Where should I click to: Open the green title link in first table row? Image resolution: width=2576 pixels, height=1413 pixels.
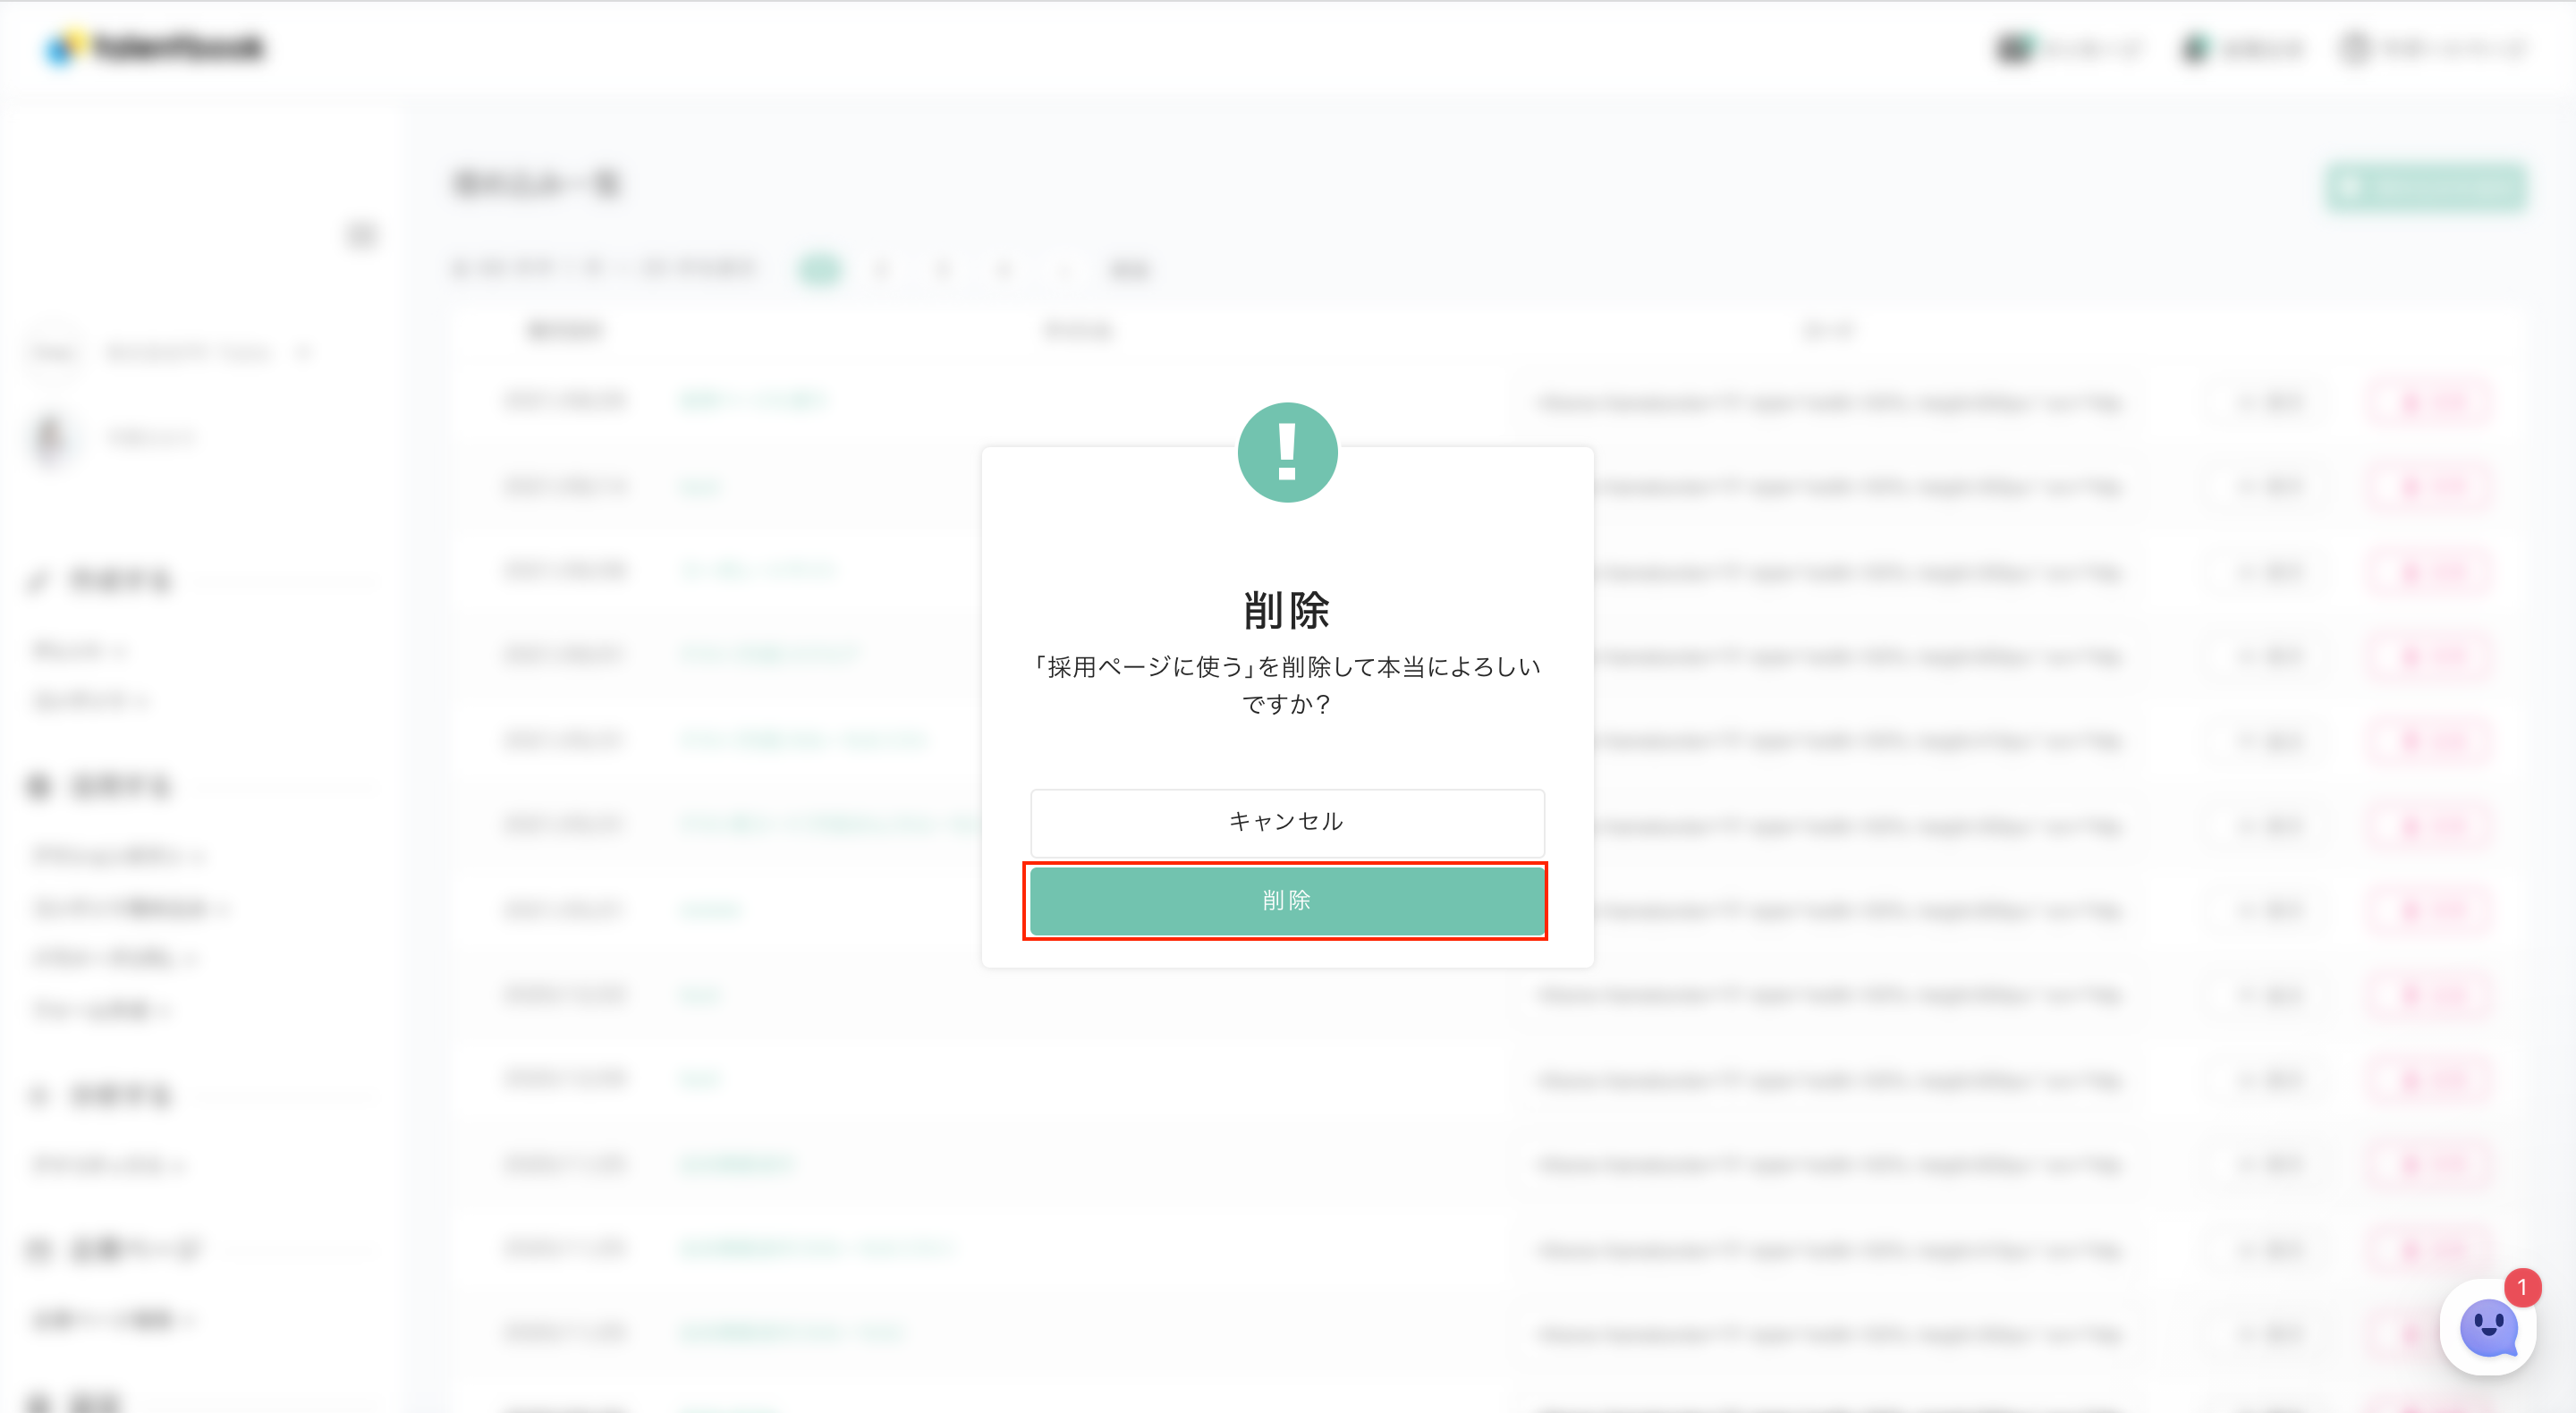tap(752, 401)
